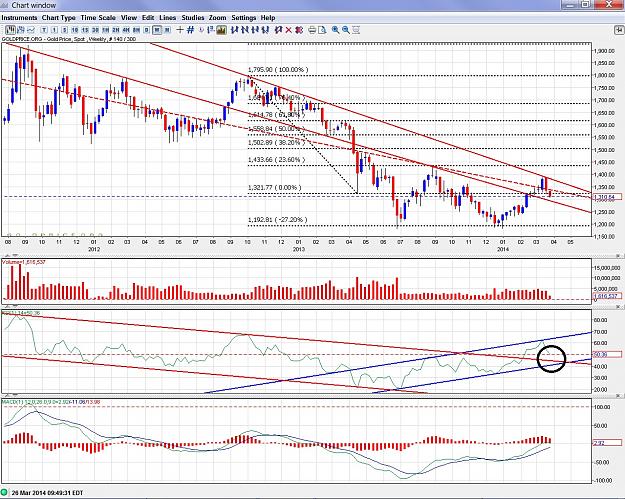Select the 15 minute timeframe
The height and width of the screenshot is (499, 625).
[85, 30]
